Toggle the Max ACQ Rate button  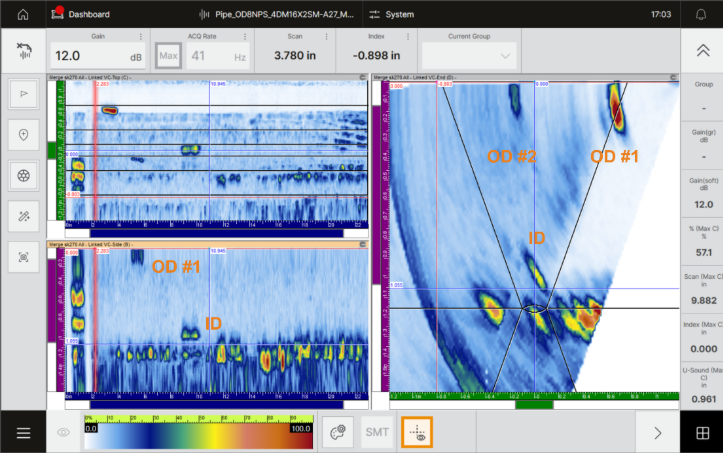[x=168, y=55]
